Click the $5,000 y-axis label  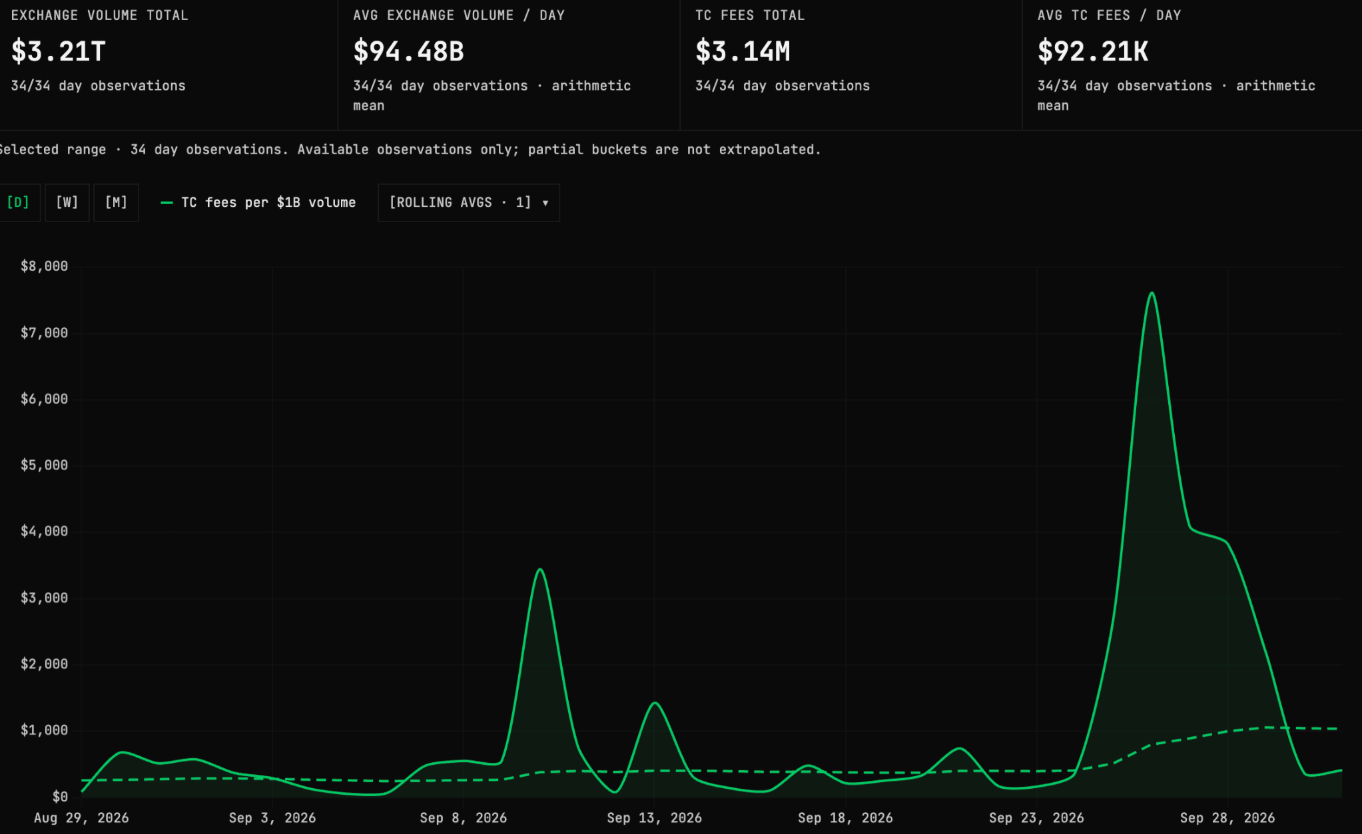coord(44,465)
